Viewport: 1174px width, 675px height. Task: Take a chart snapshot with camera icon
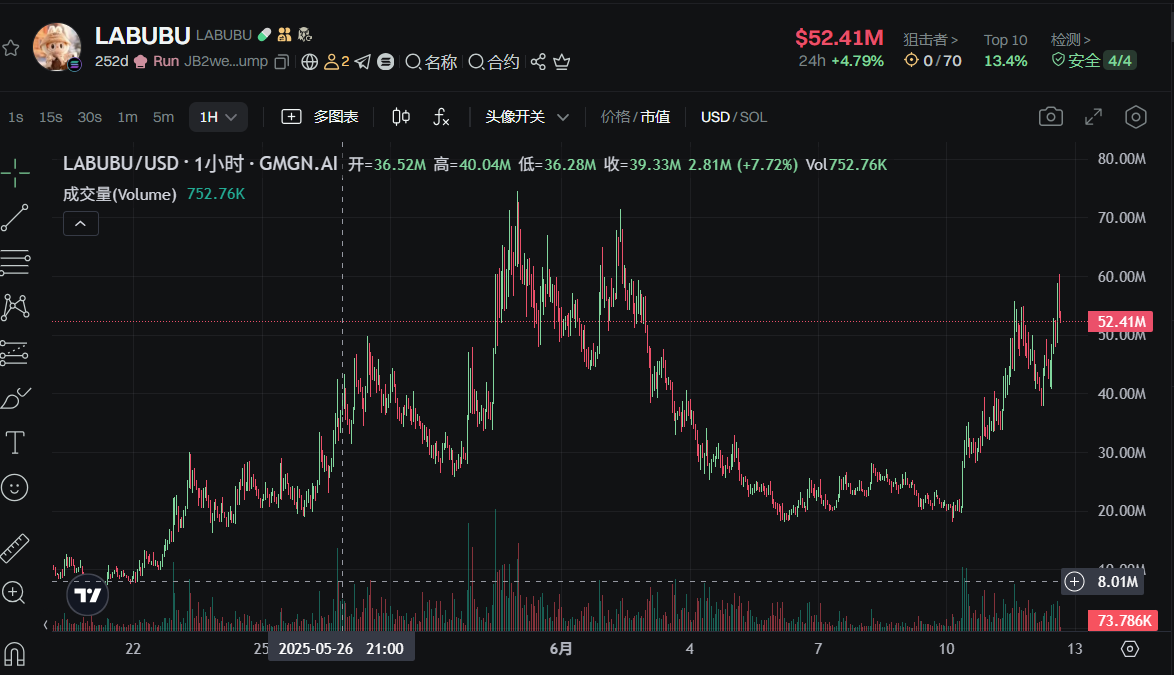pyautogui.click(x=1050, y=117)
